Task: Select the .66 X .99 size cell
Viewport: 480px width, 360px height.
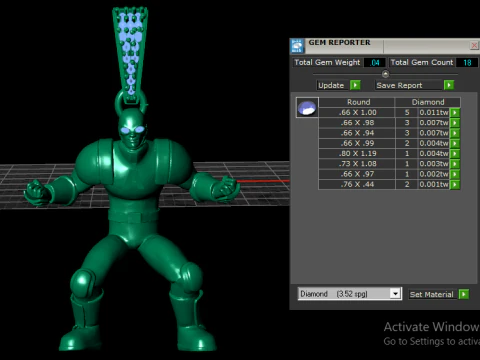Action: point(357,144)
